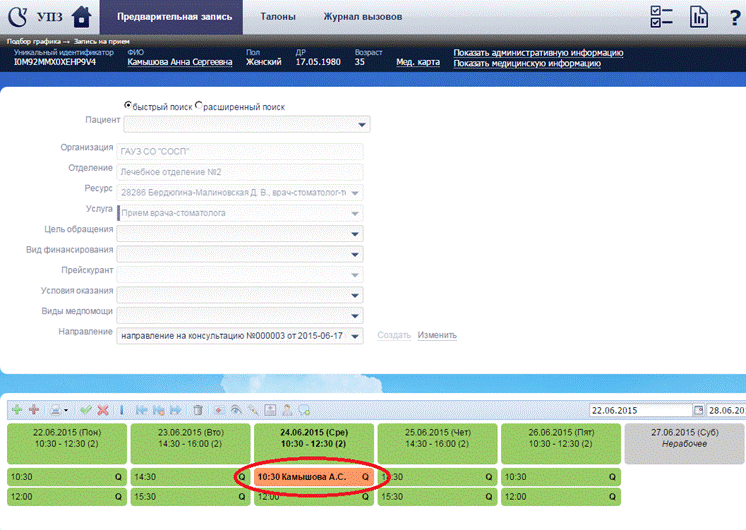Screen dimensions: 746x530
Task: Select the расширенный поиск radio button
Action: 199,105
